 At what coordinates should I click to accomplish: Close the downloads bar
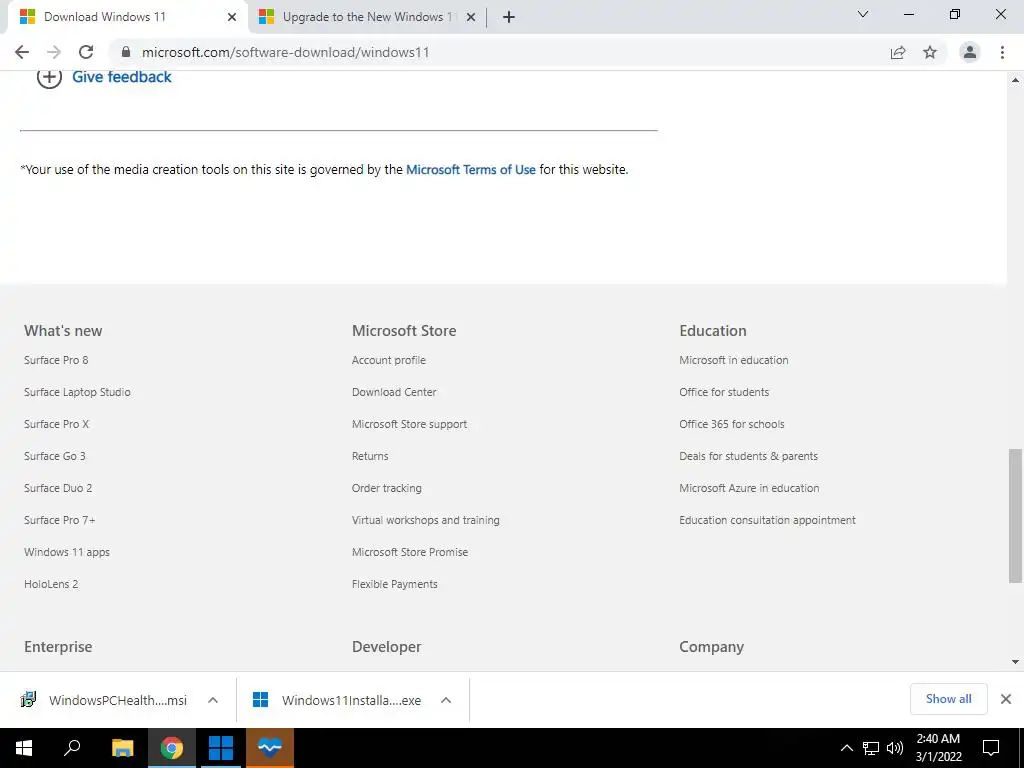point(1006,699)
